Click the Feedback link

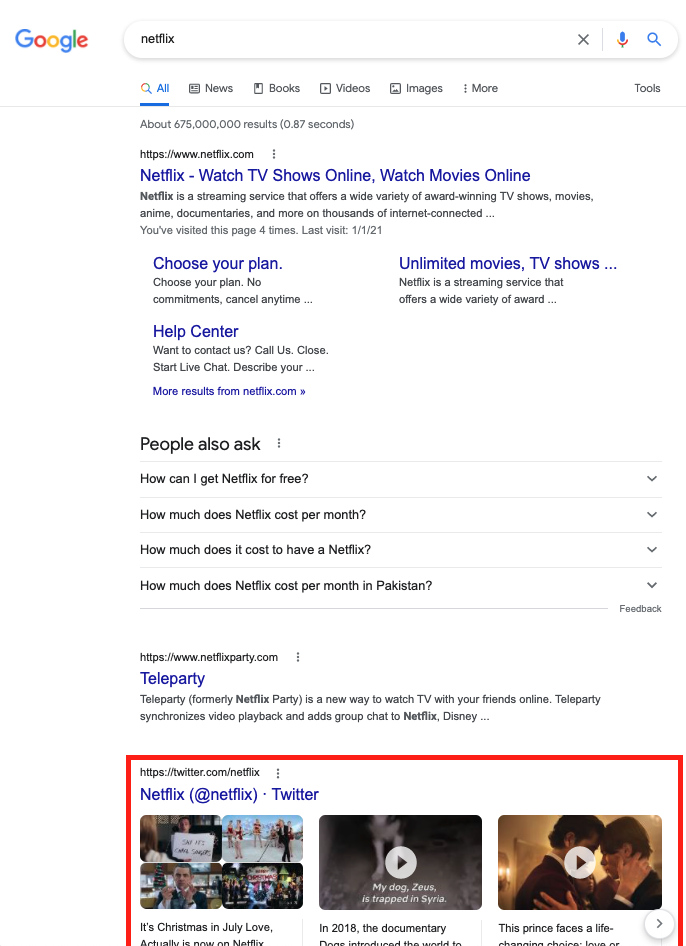point(640,609)
